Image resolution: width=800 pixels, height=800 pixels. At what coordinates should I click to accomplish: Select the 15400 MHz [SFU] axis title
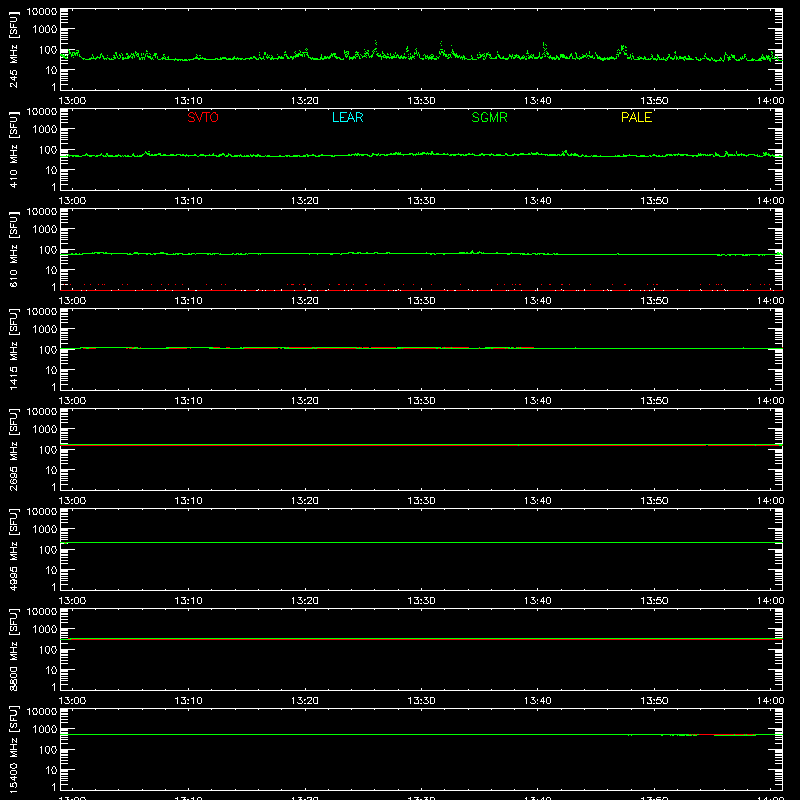tap(14, 750)
